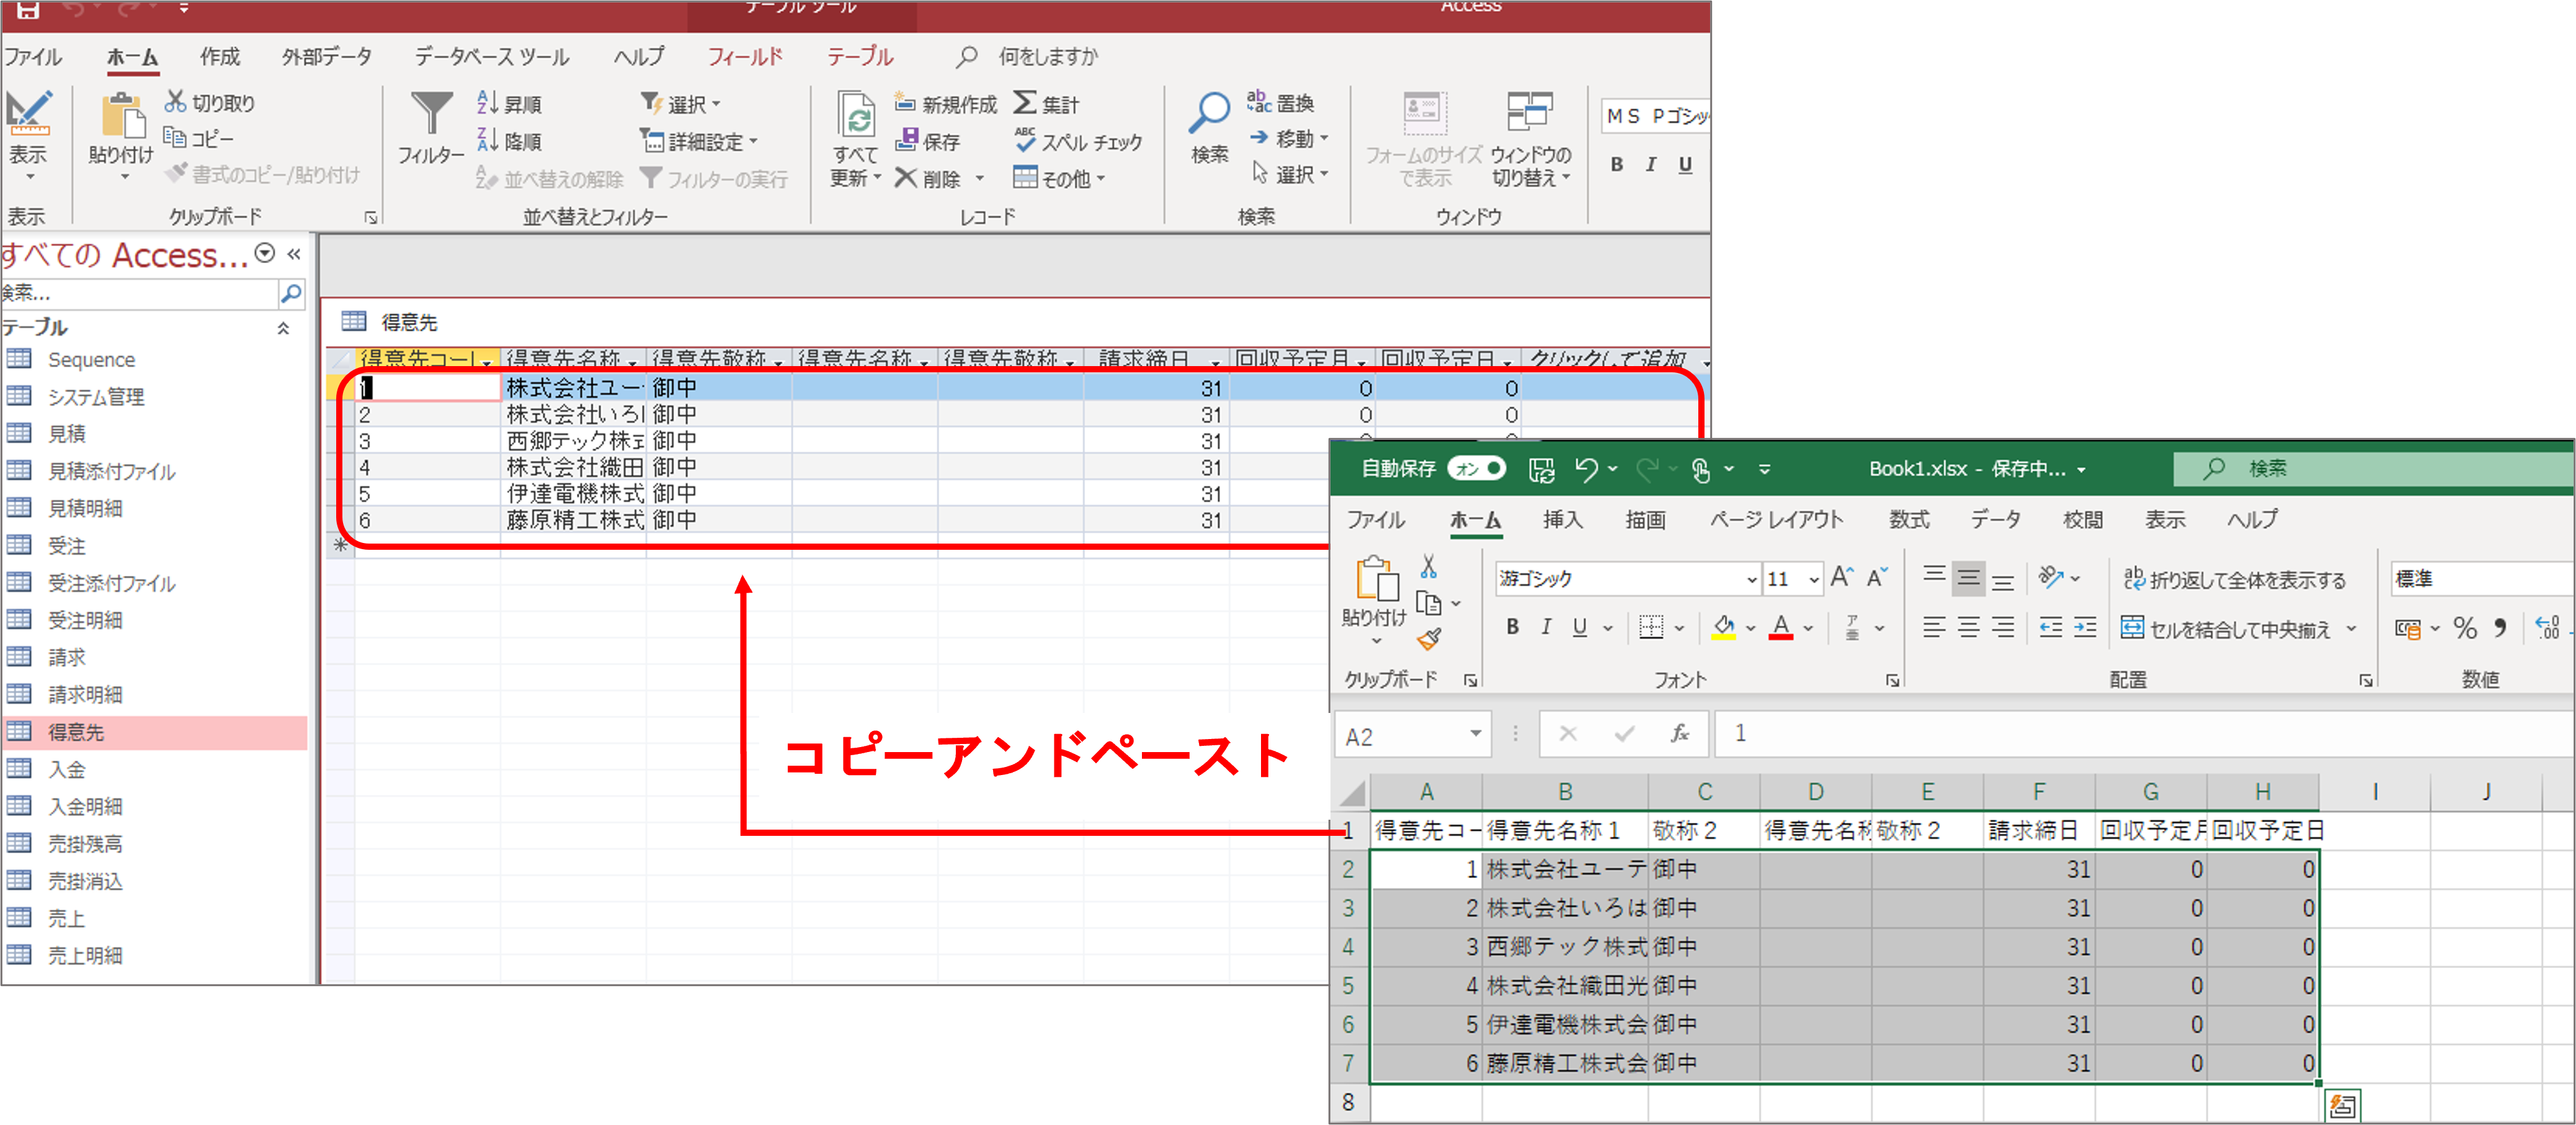Open Excel font name dropdown (游ゴシック)

point(1752,579)
